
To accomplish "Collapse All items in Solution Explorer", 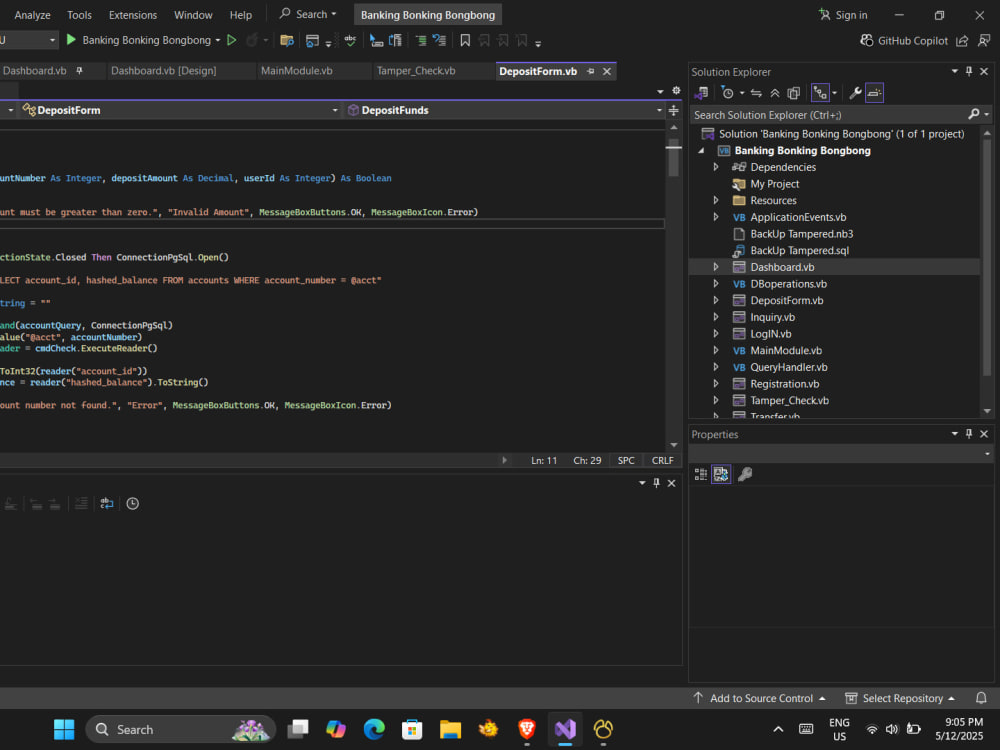I will [775, 93].
